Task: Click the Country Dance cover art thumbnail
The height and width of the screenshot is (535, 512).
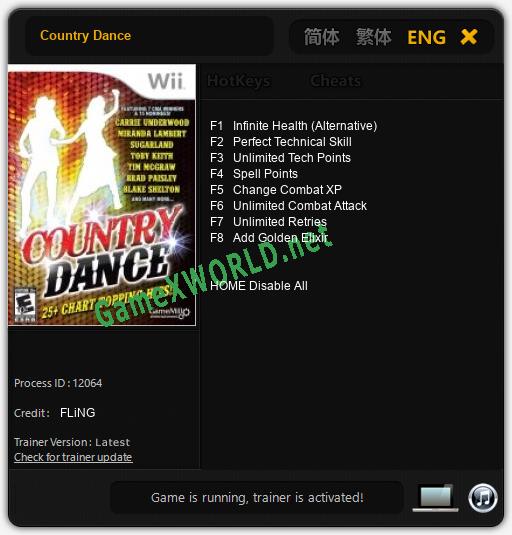Action: tap(102, 195)
